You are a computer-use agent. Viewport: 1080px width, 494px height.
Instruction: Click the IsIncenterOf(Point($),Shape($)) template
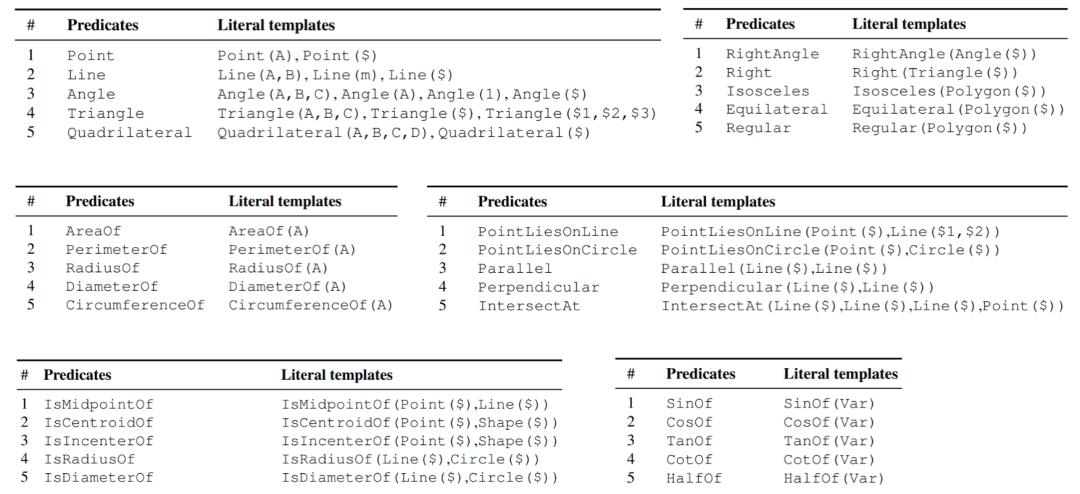click(x=419, y=441)
